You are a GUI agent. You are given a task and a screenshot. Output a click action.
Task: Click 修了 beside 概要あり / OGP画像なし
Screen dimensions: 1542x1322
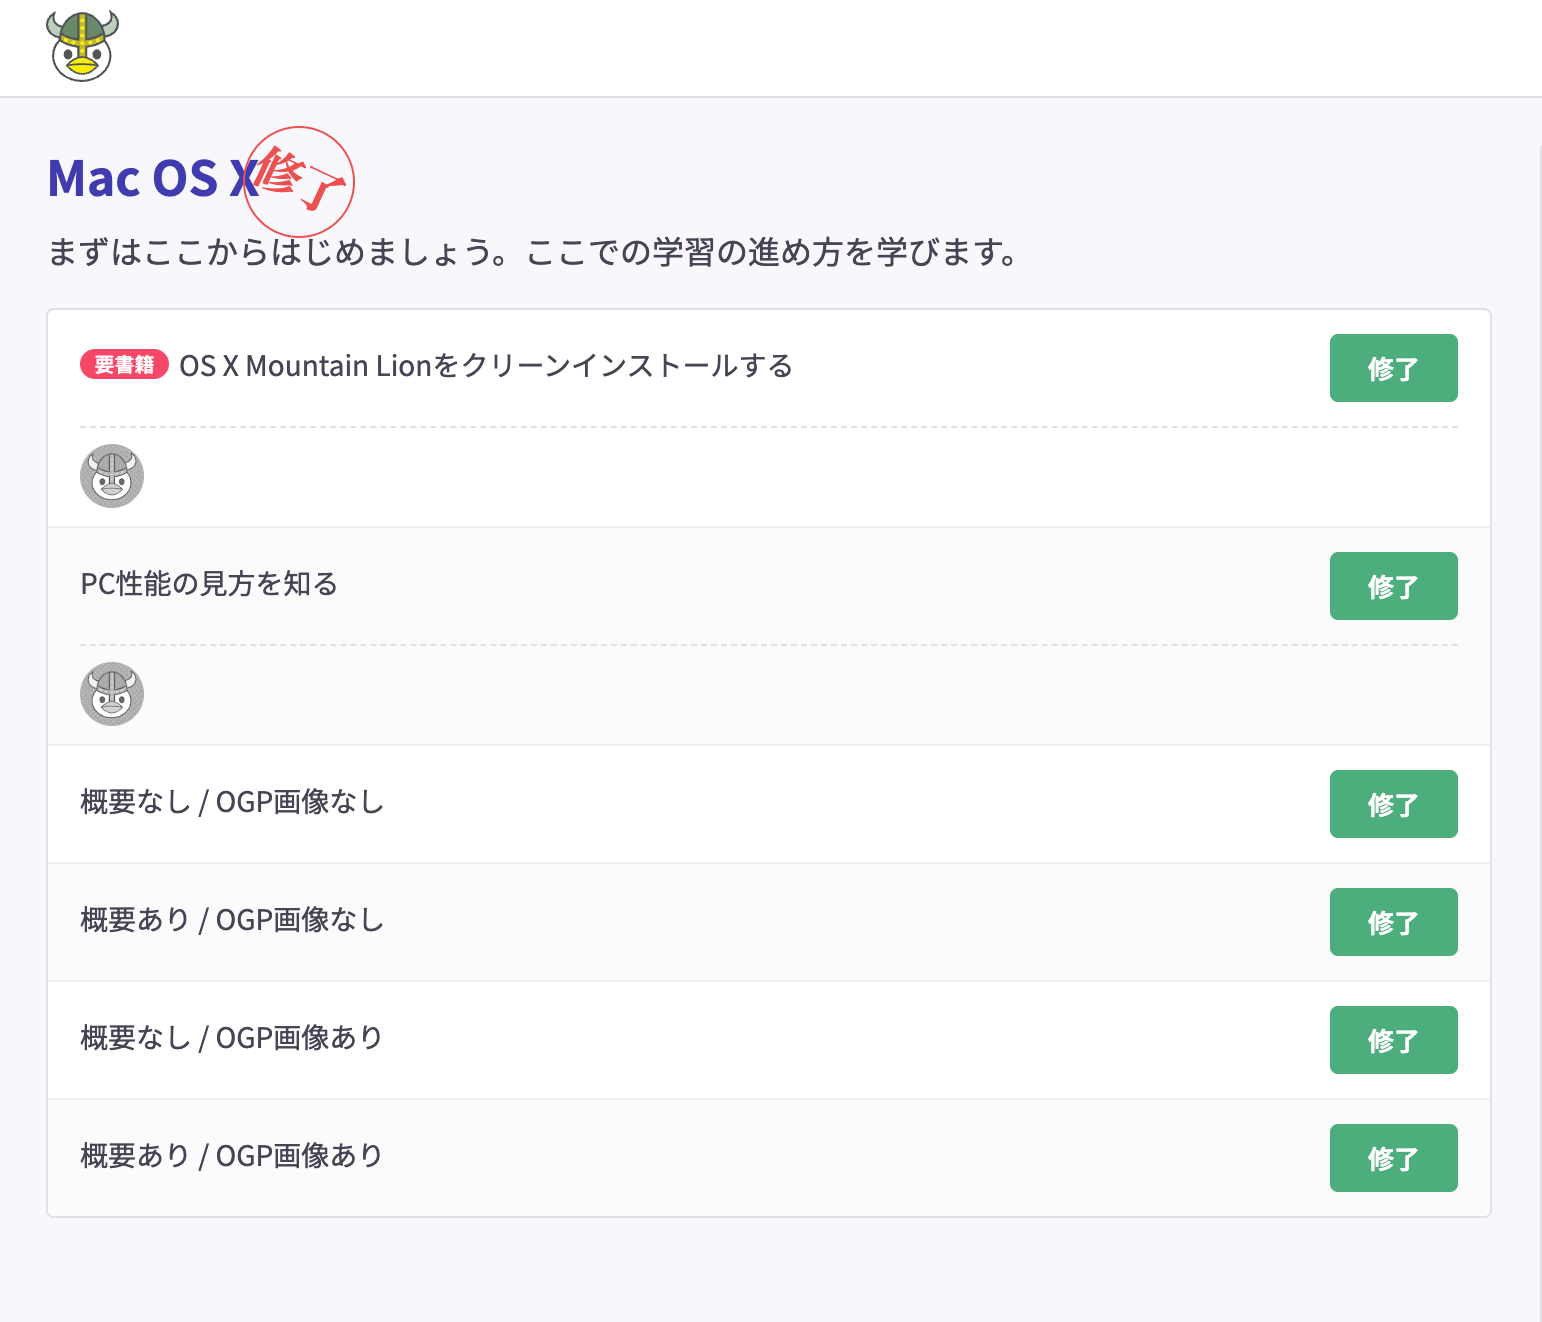1393,922
